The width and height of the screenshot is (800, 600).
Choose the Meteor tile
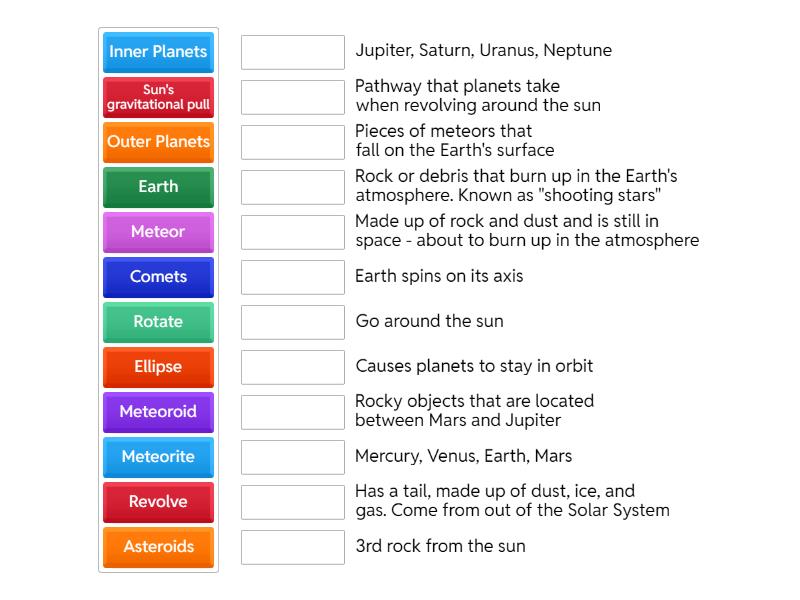pos(158,232)
